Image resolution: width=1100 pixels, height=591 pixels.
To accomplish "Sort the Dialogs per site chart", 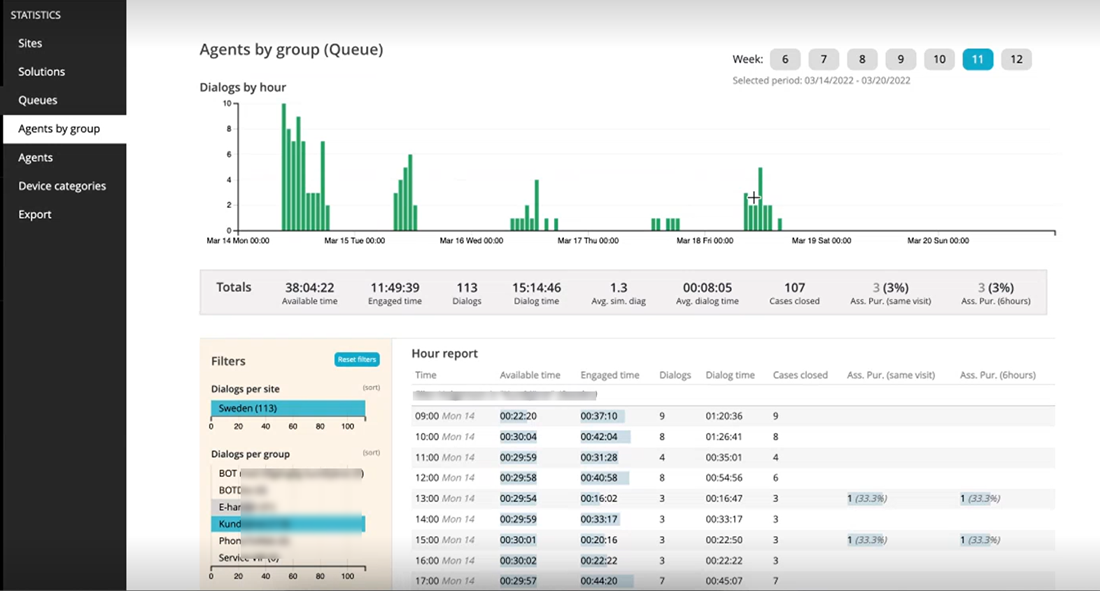I will (370, 388).
